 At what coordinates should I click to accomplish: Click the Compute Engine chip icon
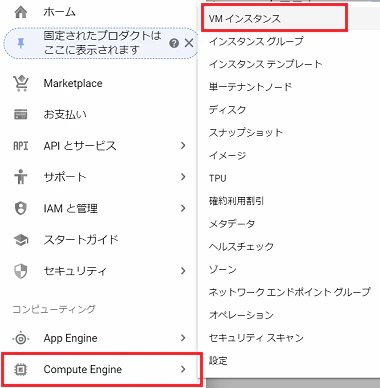tap(21, 369)
